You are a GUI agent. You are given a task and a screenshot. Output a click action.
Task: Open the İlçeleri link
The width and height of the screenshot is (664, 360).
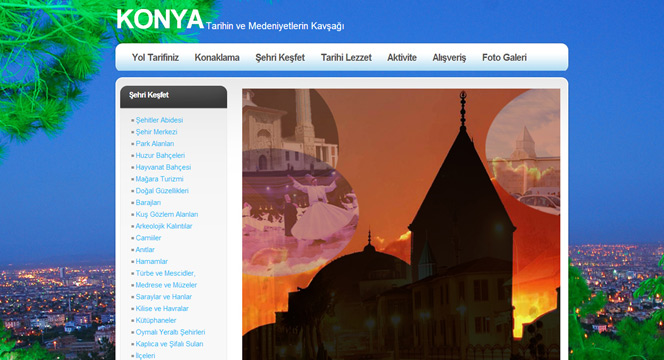click(x=145, y=356)
